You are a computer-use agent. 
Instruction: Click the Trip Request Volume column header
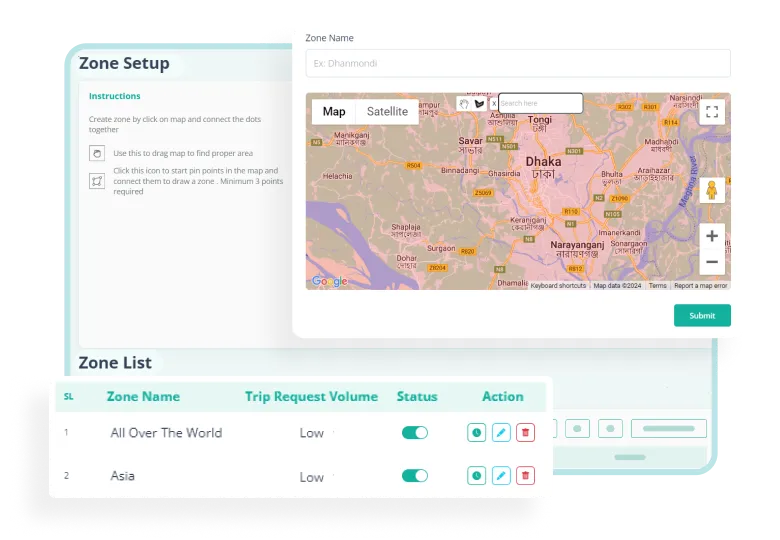311,396
